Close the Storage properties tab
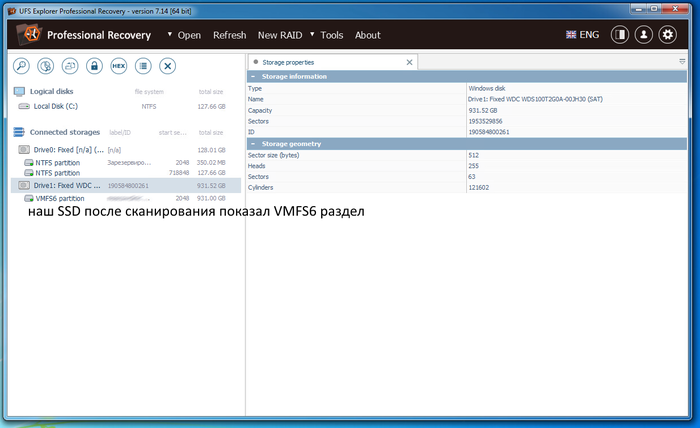 point(409,62)
